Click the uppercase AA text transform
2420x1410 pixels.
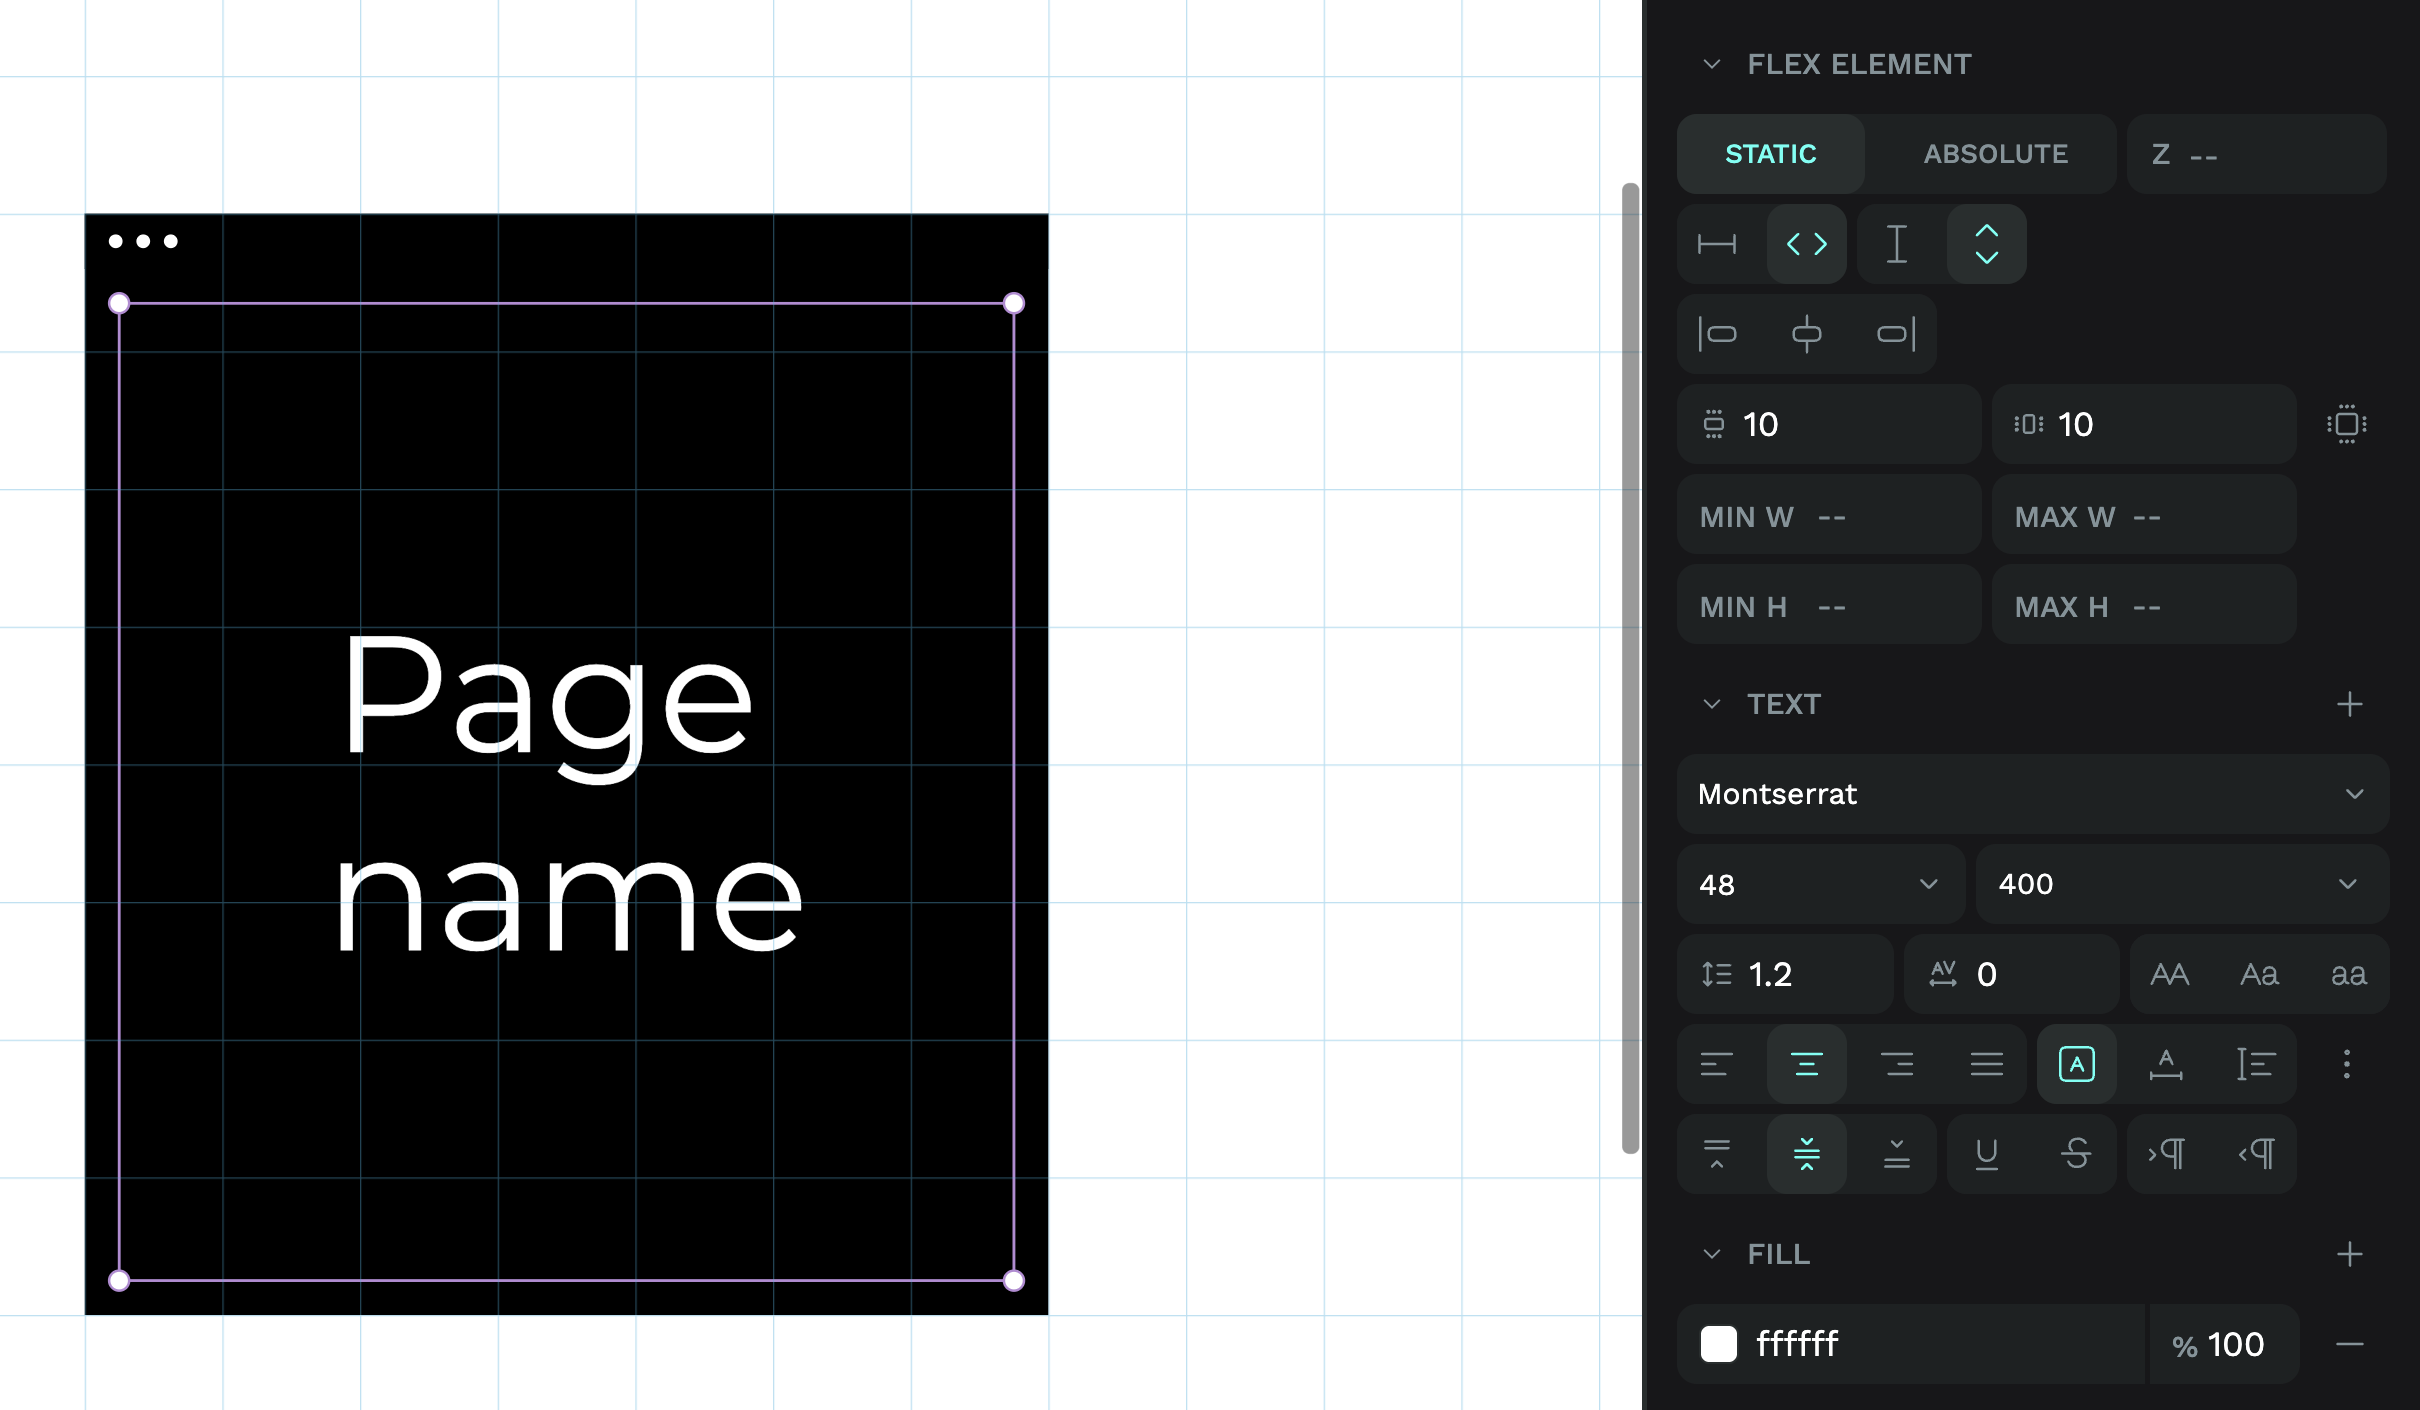pos(2169,974)
